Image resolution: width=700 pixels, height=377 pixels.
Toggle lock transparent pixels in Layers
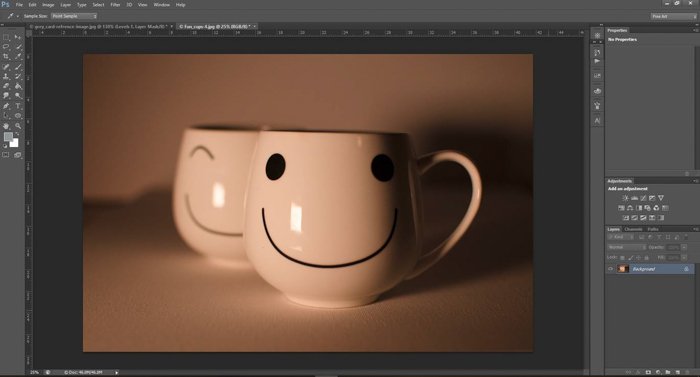click(x=622, y=258)
